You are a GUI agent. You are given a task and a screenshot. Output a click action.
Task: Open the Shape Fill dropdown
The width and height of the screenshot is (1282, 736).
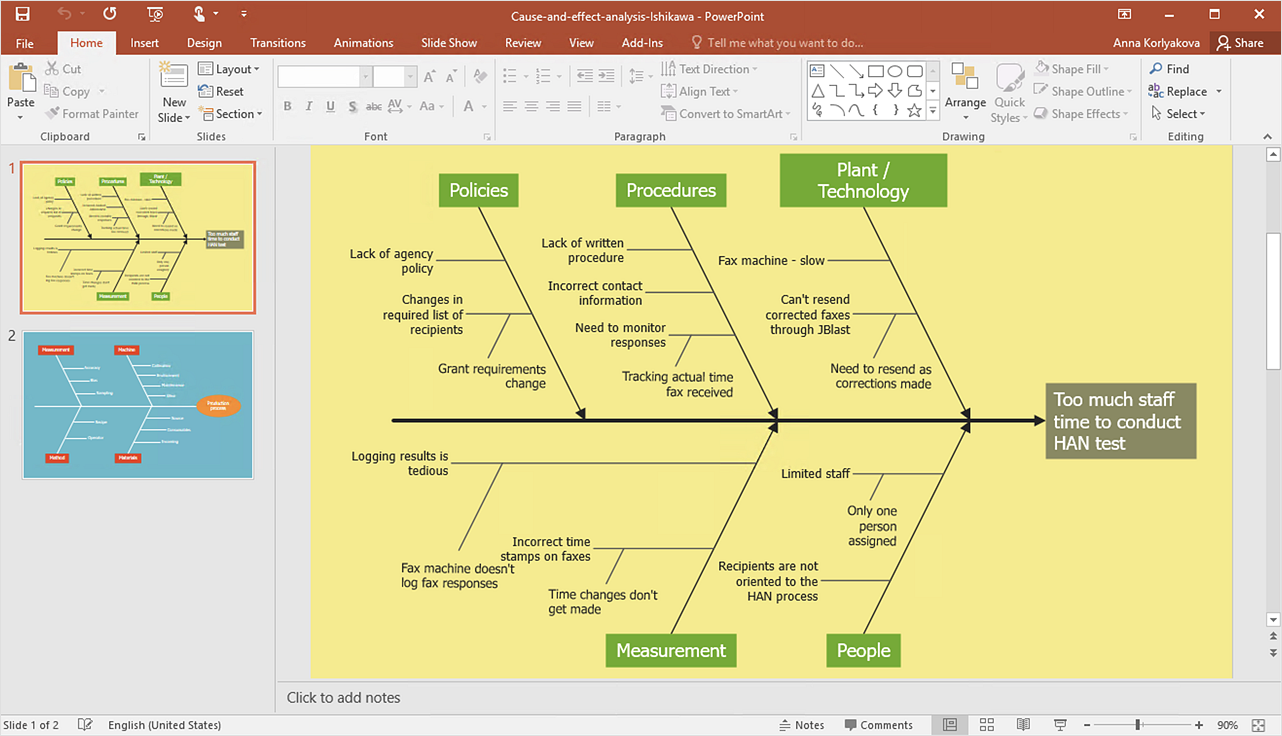tap(1081, 69)
